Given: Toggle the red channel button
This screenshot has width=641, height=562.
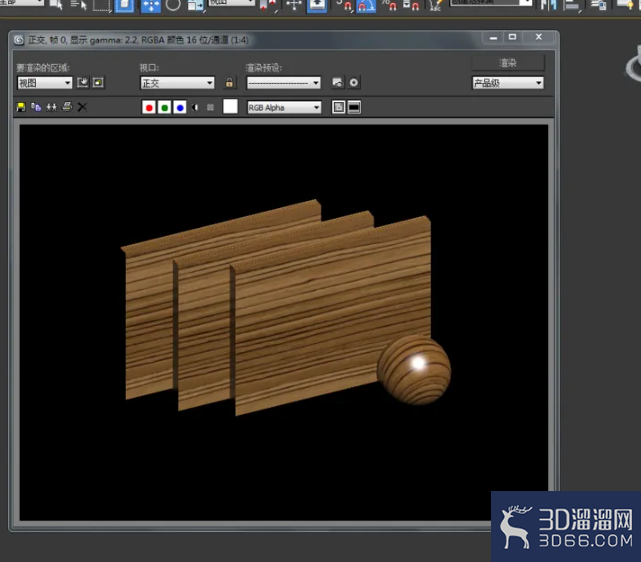Looking at the screenshot, I should click(149, 107).
